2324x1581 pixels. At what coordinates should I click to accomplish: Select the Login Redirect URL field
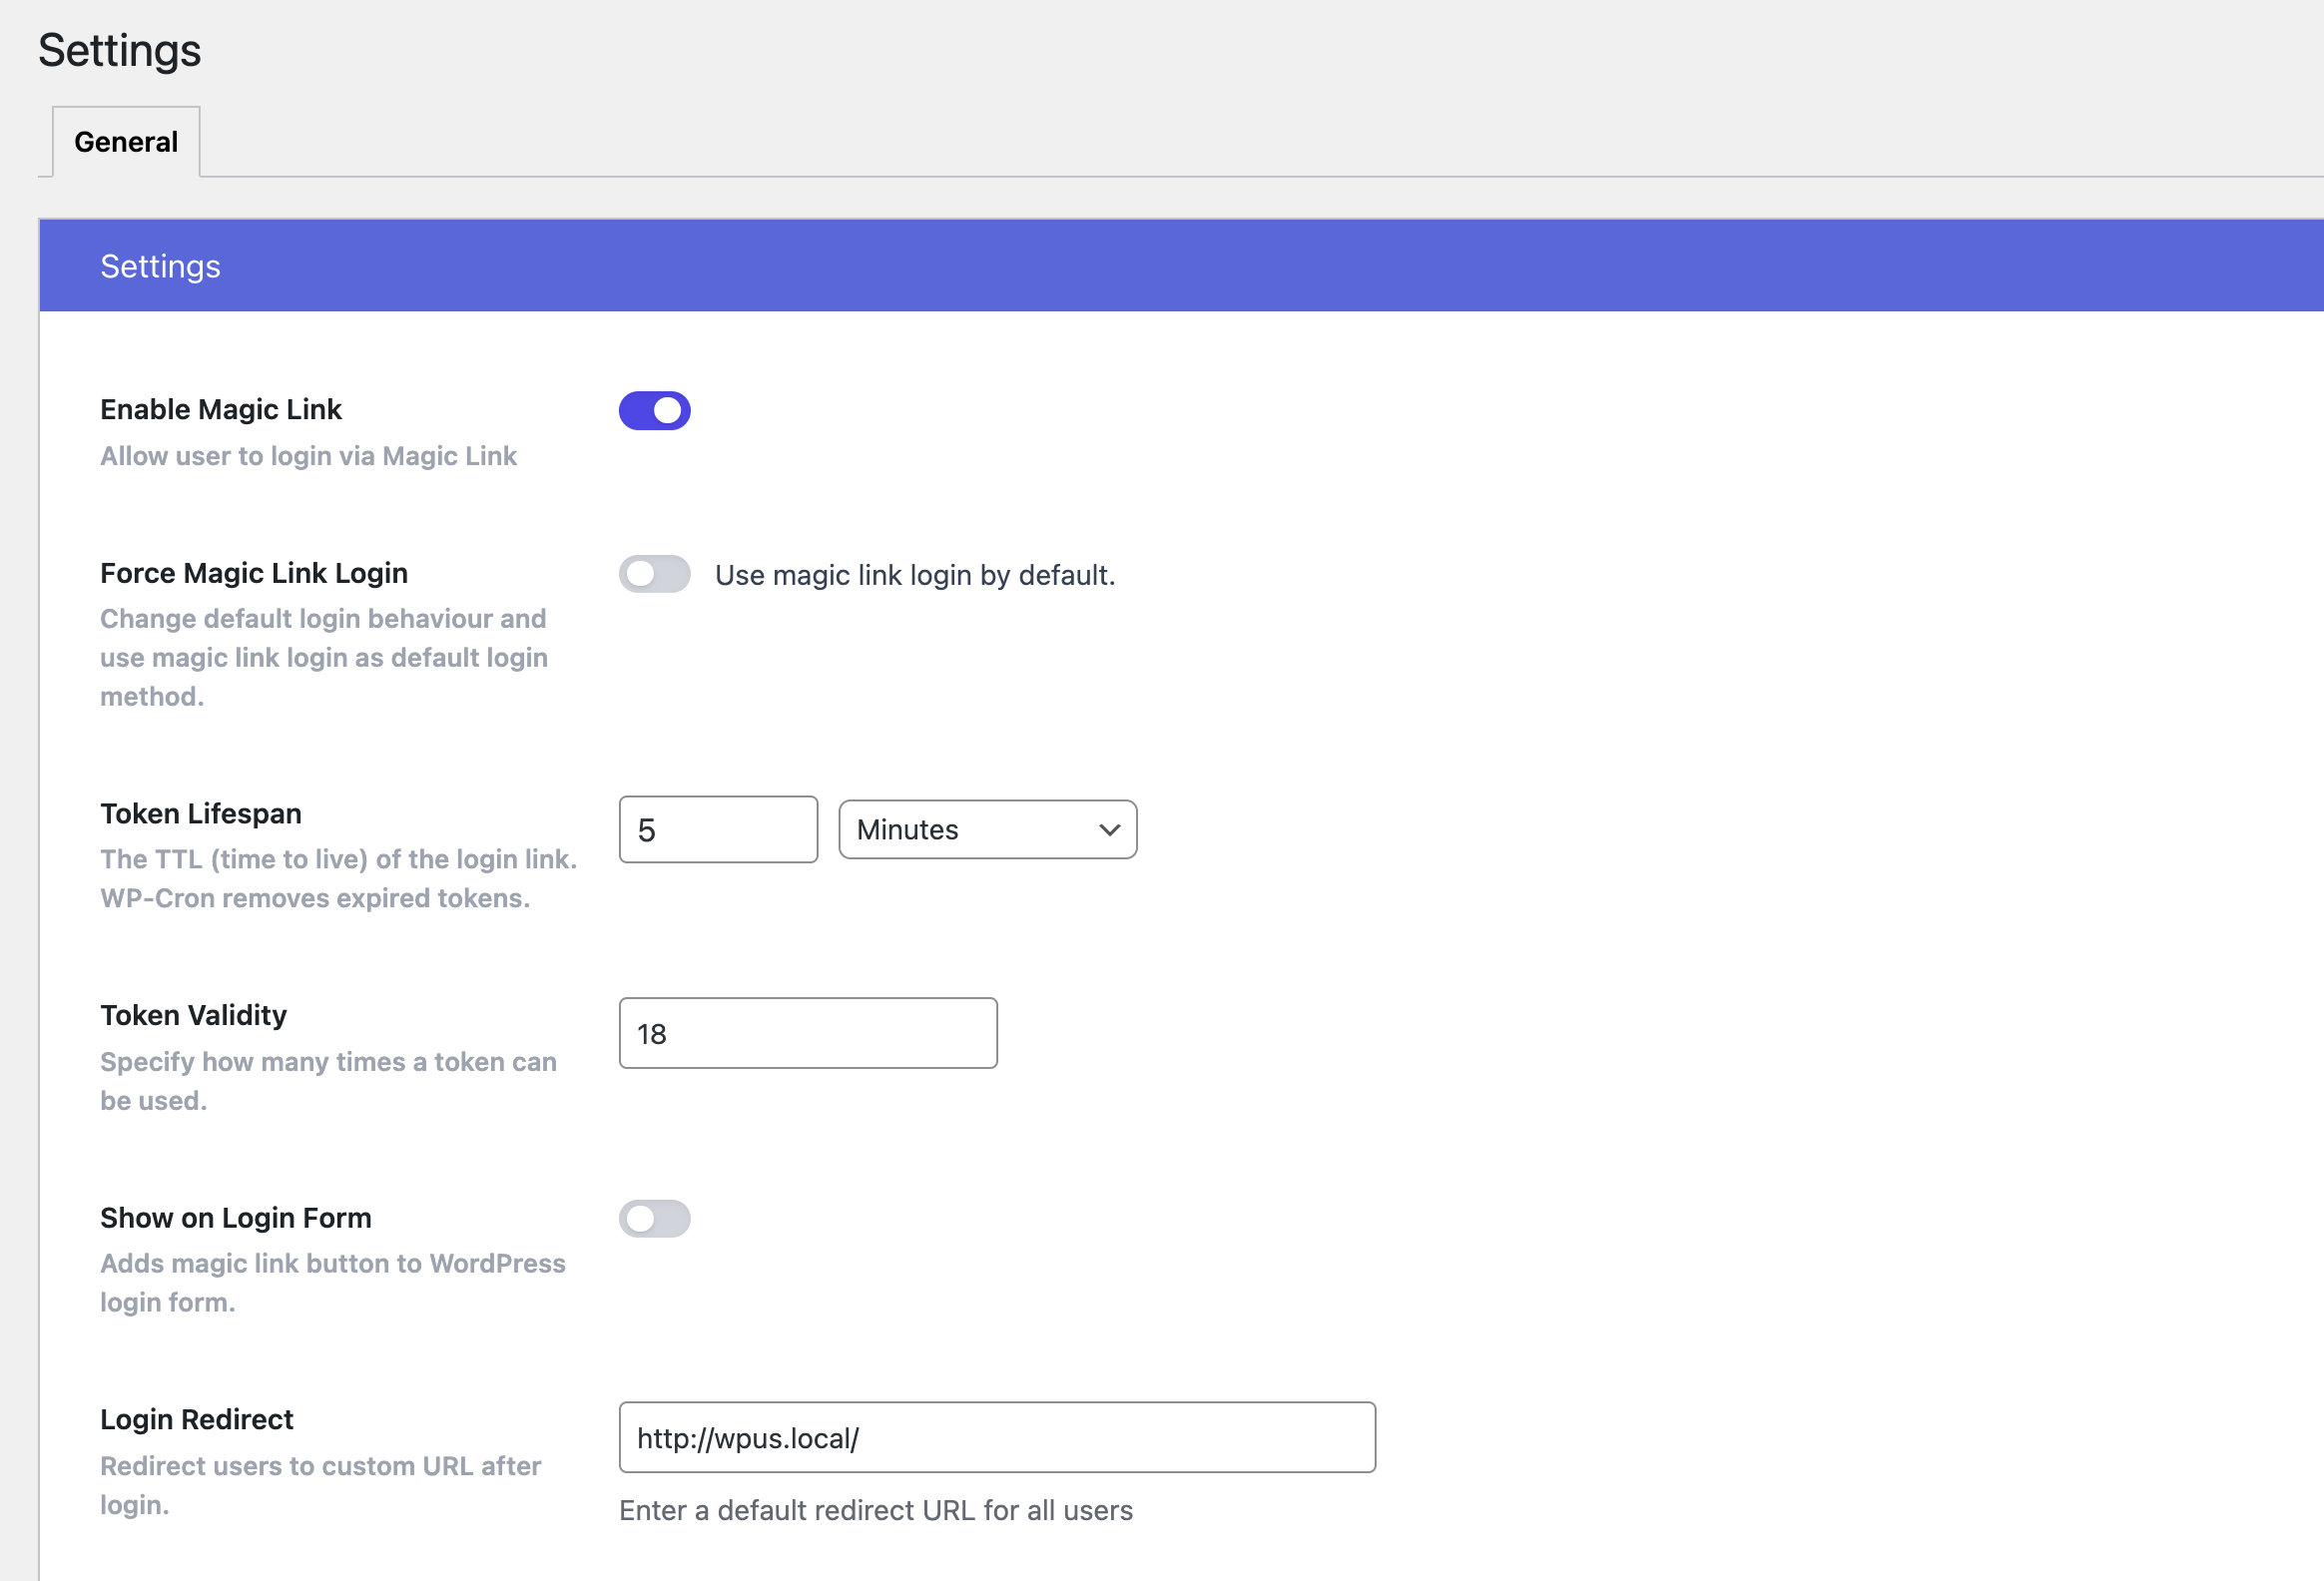[x=997, y=1437]
